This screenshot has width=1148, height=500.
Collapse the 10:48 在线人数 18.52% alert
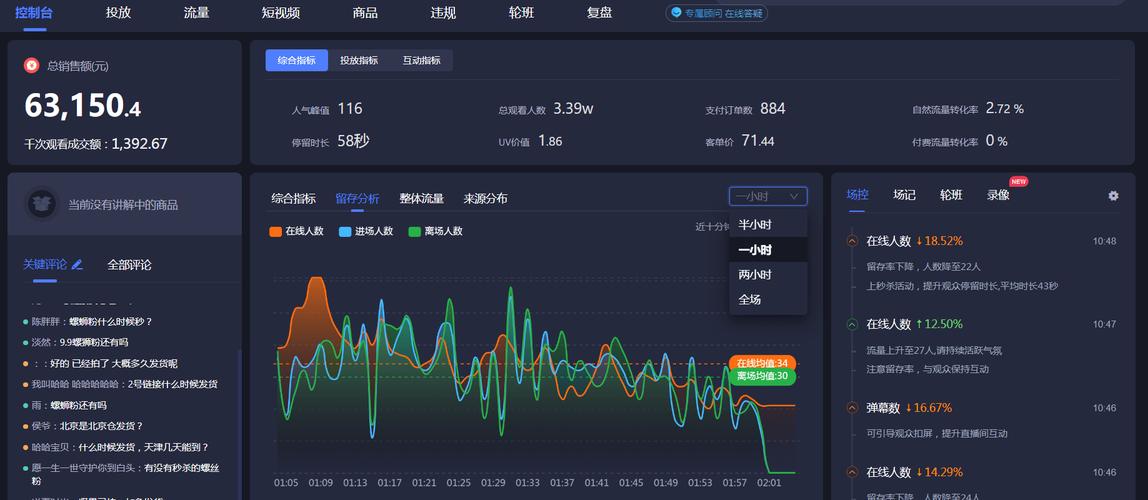(852, 241)
